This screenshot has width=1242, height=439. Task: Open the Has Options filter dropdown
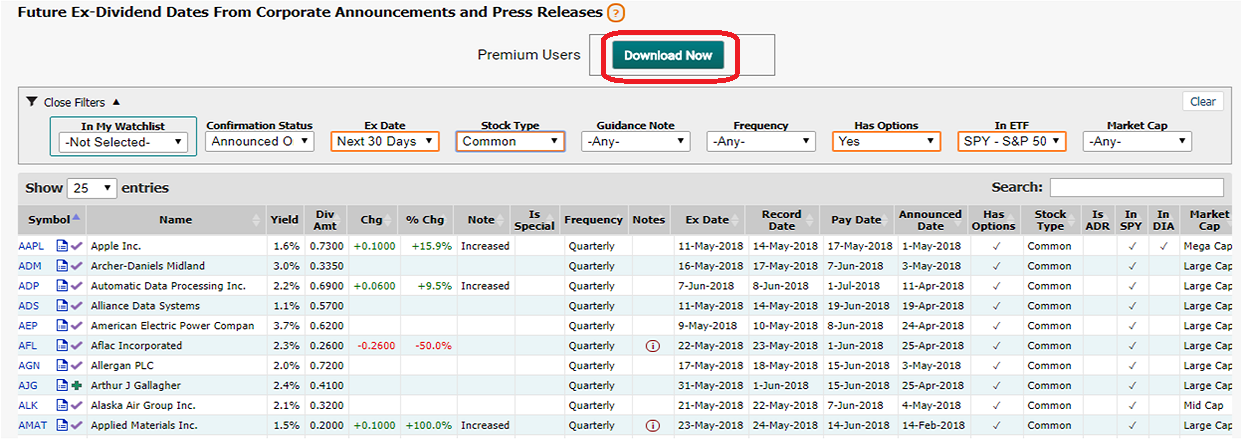(886, 142)
